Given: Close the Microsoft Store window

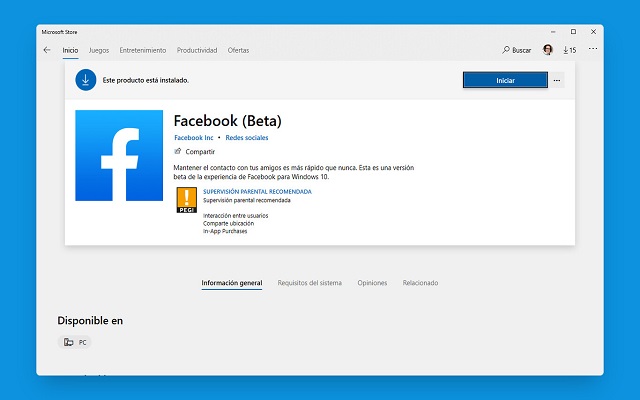Looking at the screenshot, I should pos(593,32).
